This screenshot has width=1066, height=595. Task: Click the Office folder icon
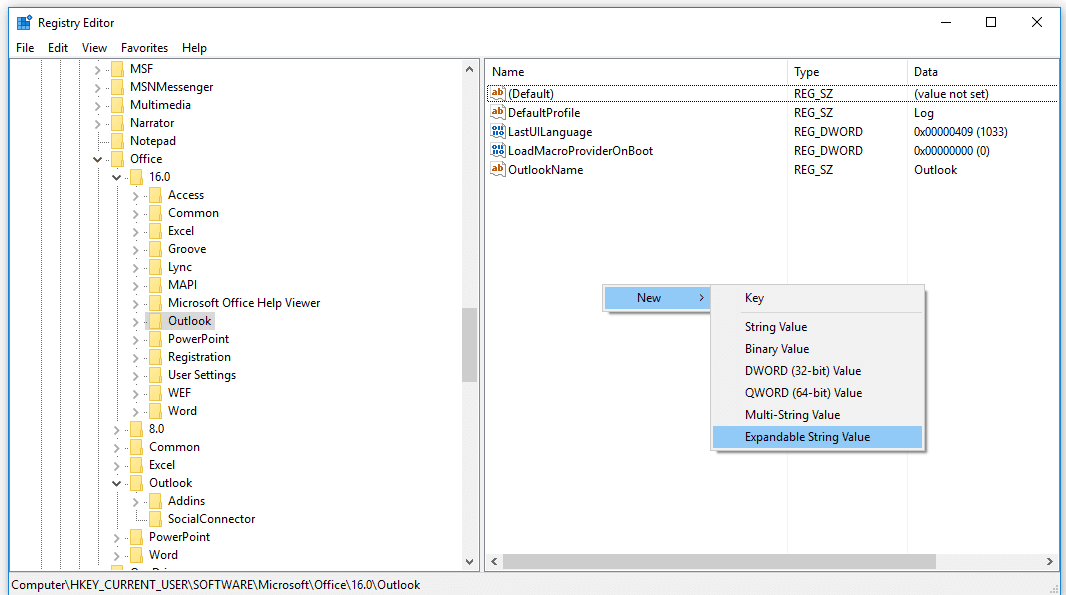(x=117, y=159)
